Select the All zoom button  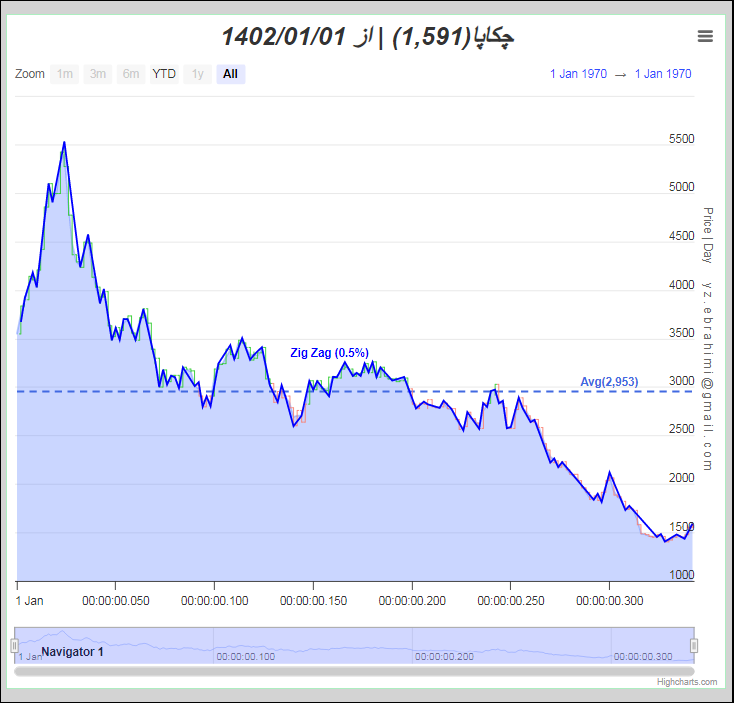tap(231, 74)
